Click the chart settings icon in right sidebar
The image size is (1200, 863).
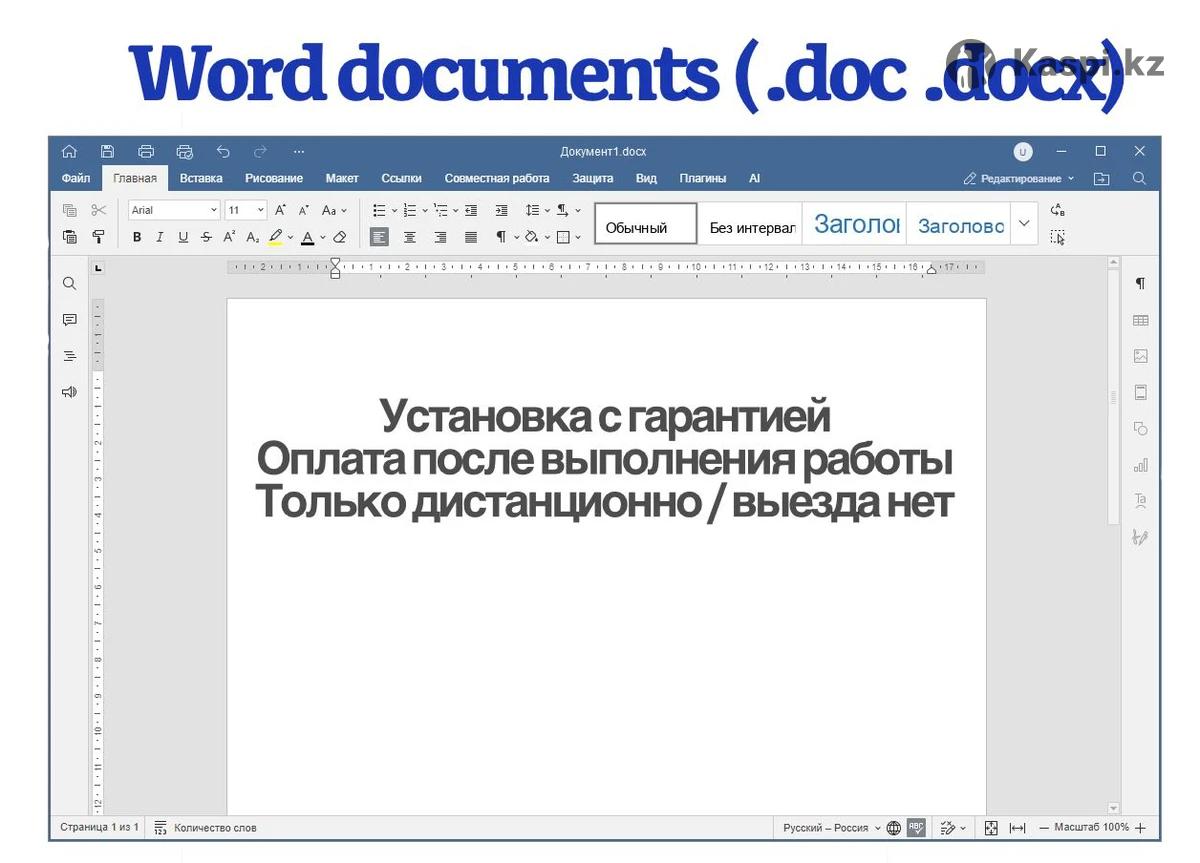pos(1140,465)
